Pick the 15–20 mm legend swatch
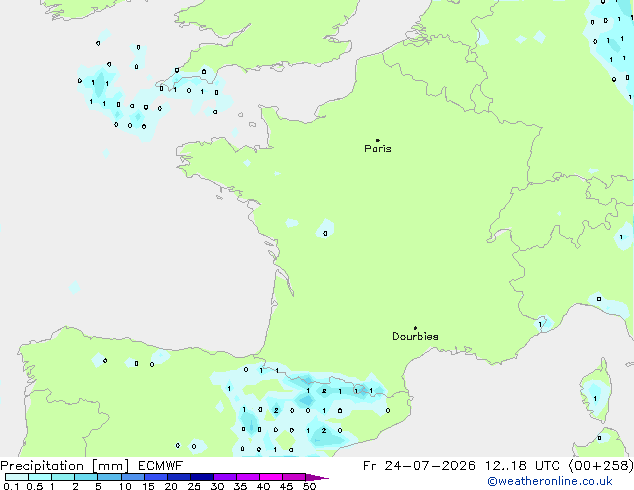This screenshot has width=634, height=490. tap(155, 477)
